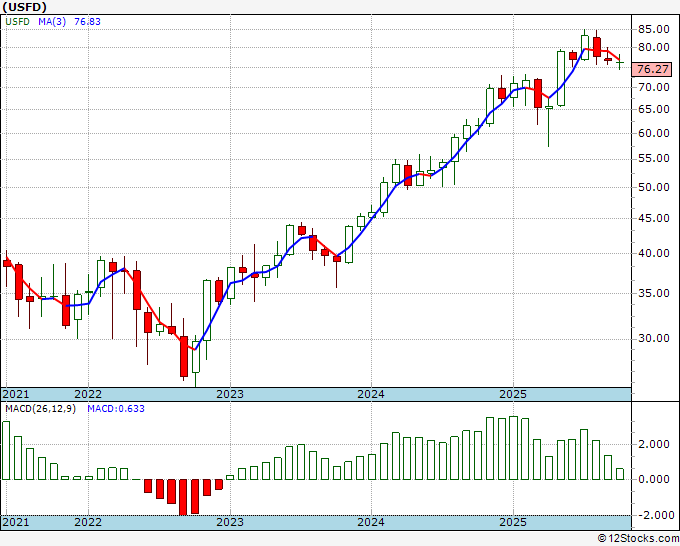Click the lowest red MACD bar near -2.000
680x546 pixels.
pyautogui.click(x=183, y=497)
